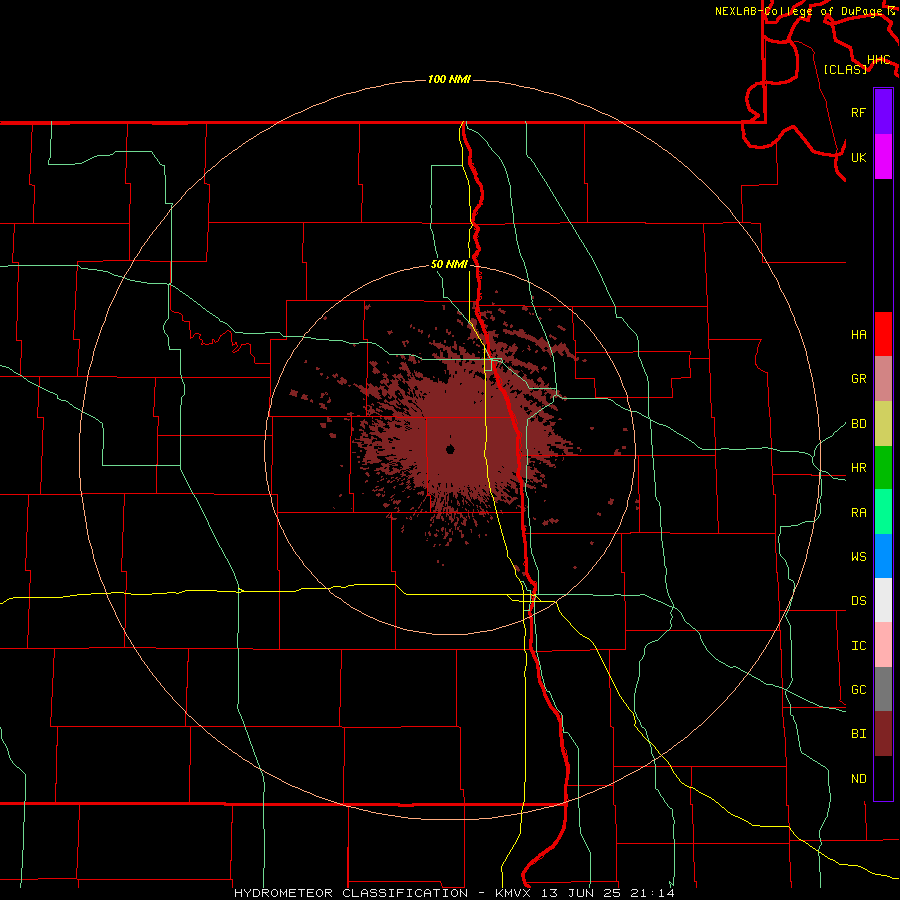Click the light pink IC legend block

[883, 645]
